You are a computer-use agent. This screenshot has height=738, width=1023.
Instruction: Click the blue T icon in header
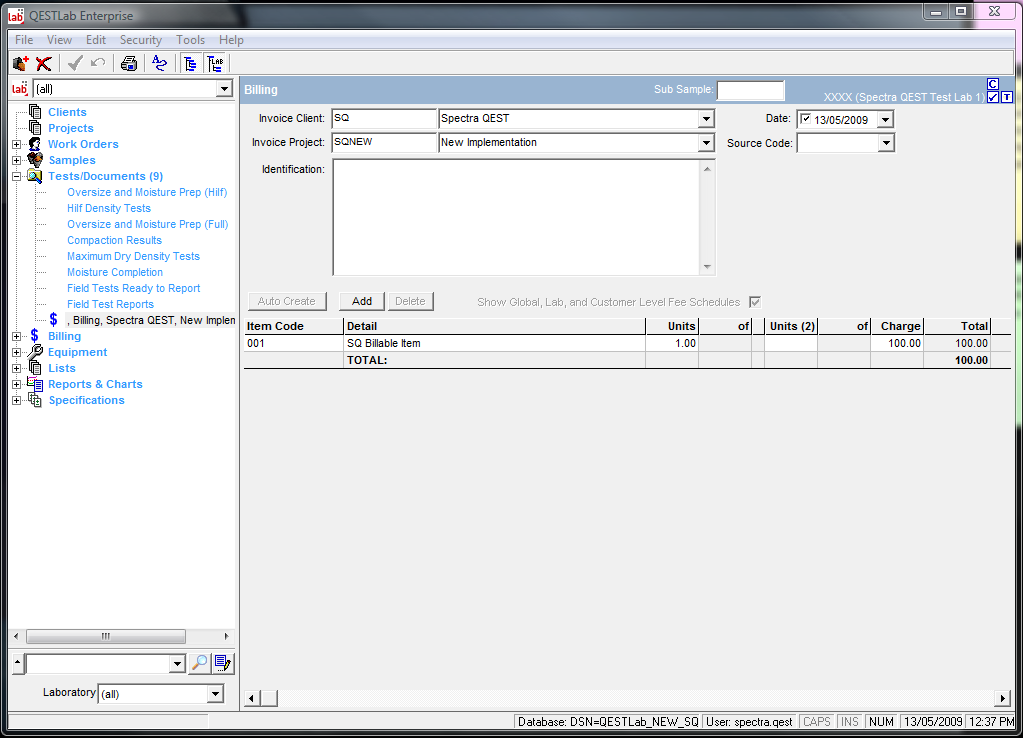click(x=1006, y=97)
